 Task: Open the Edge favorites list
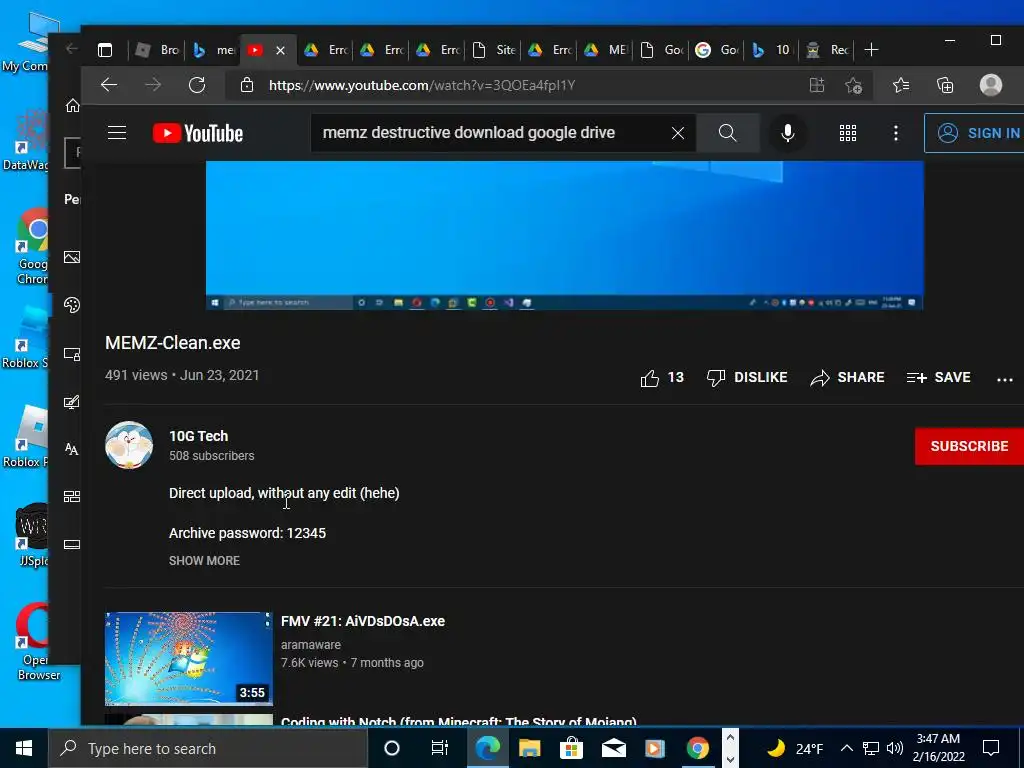901,85
